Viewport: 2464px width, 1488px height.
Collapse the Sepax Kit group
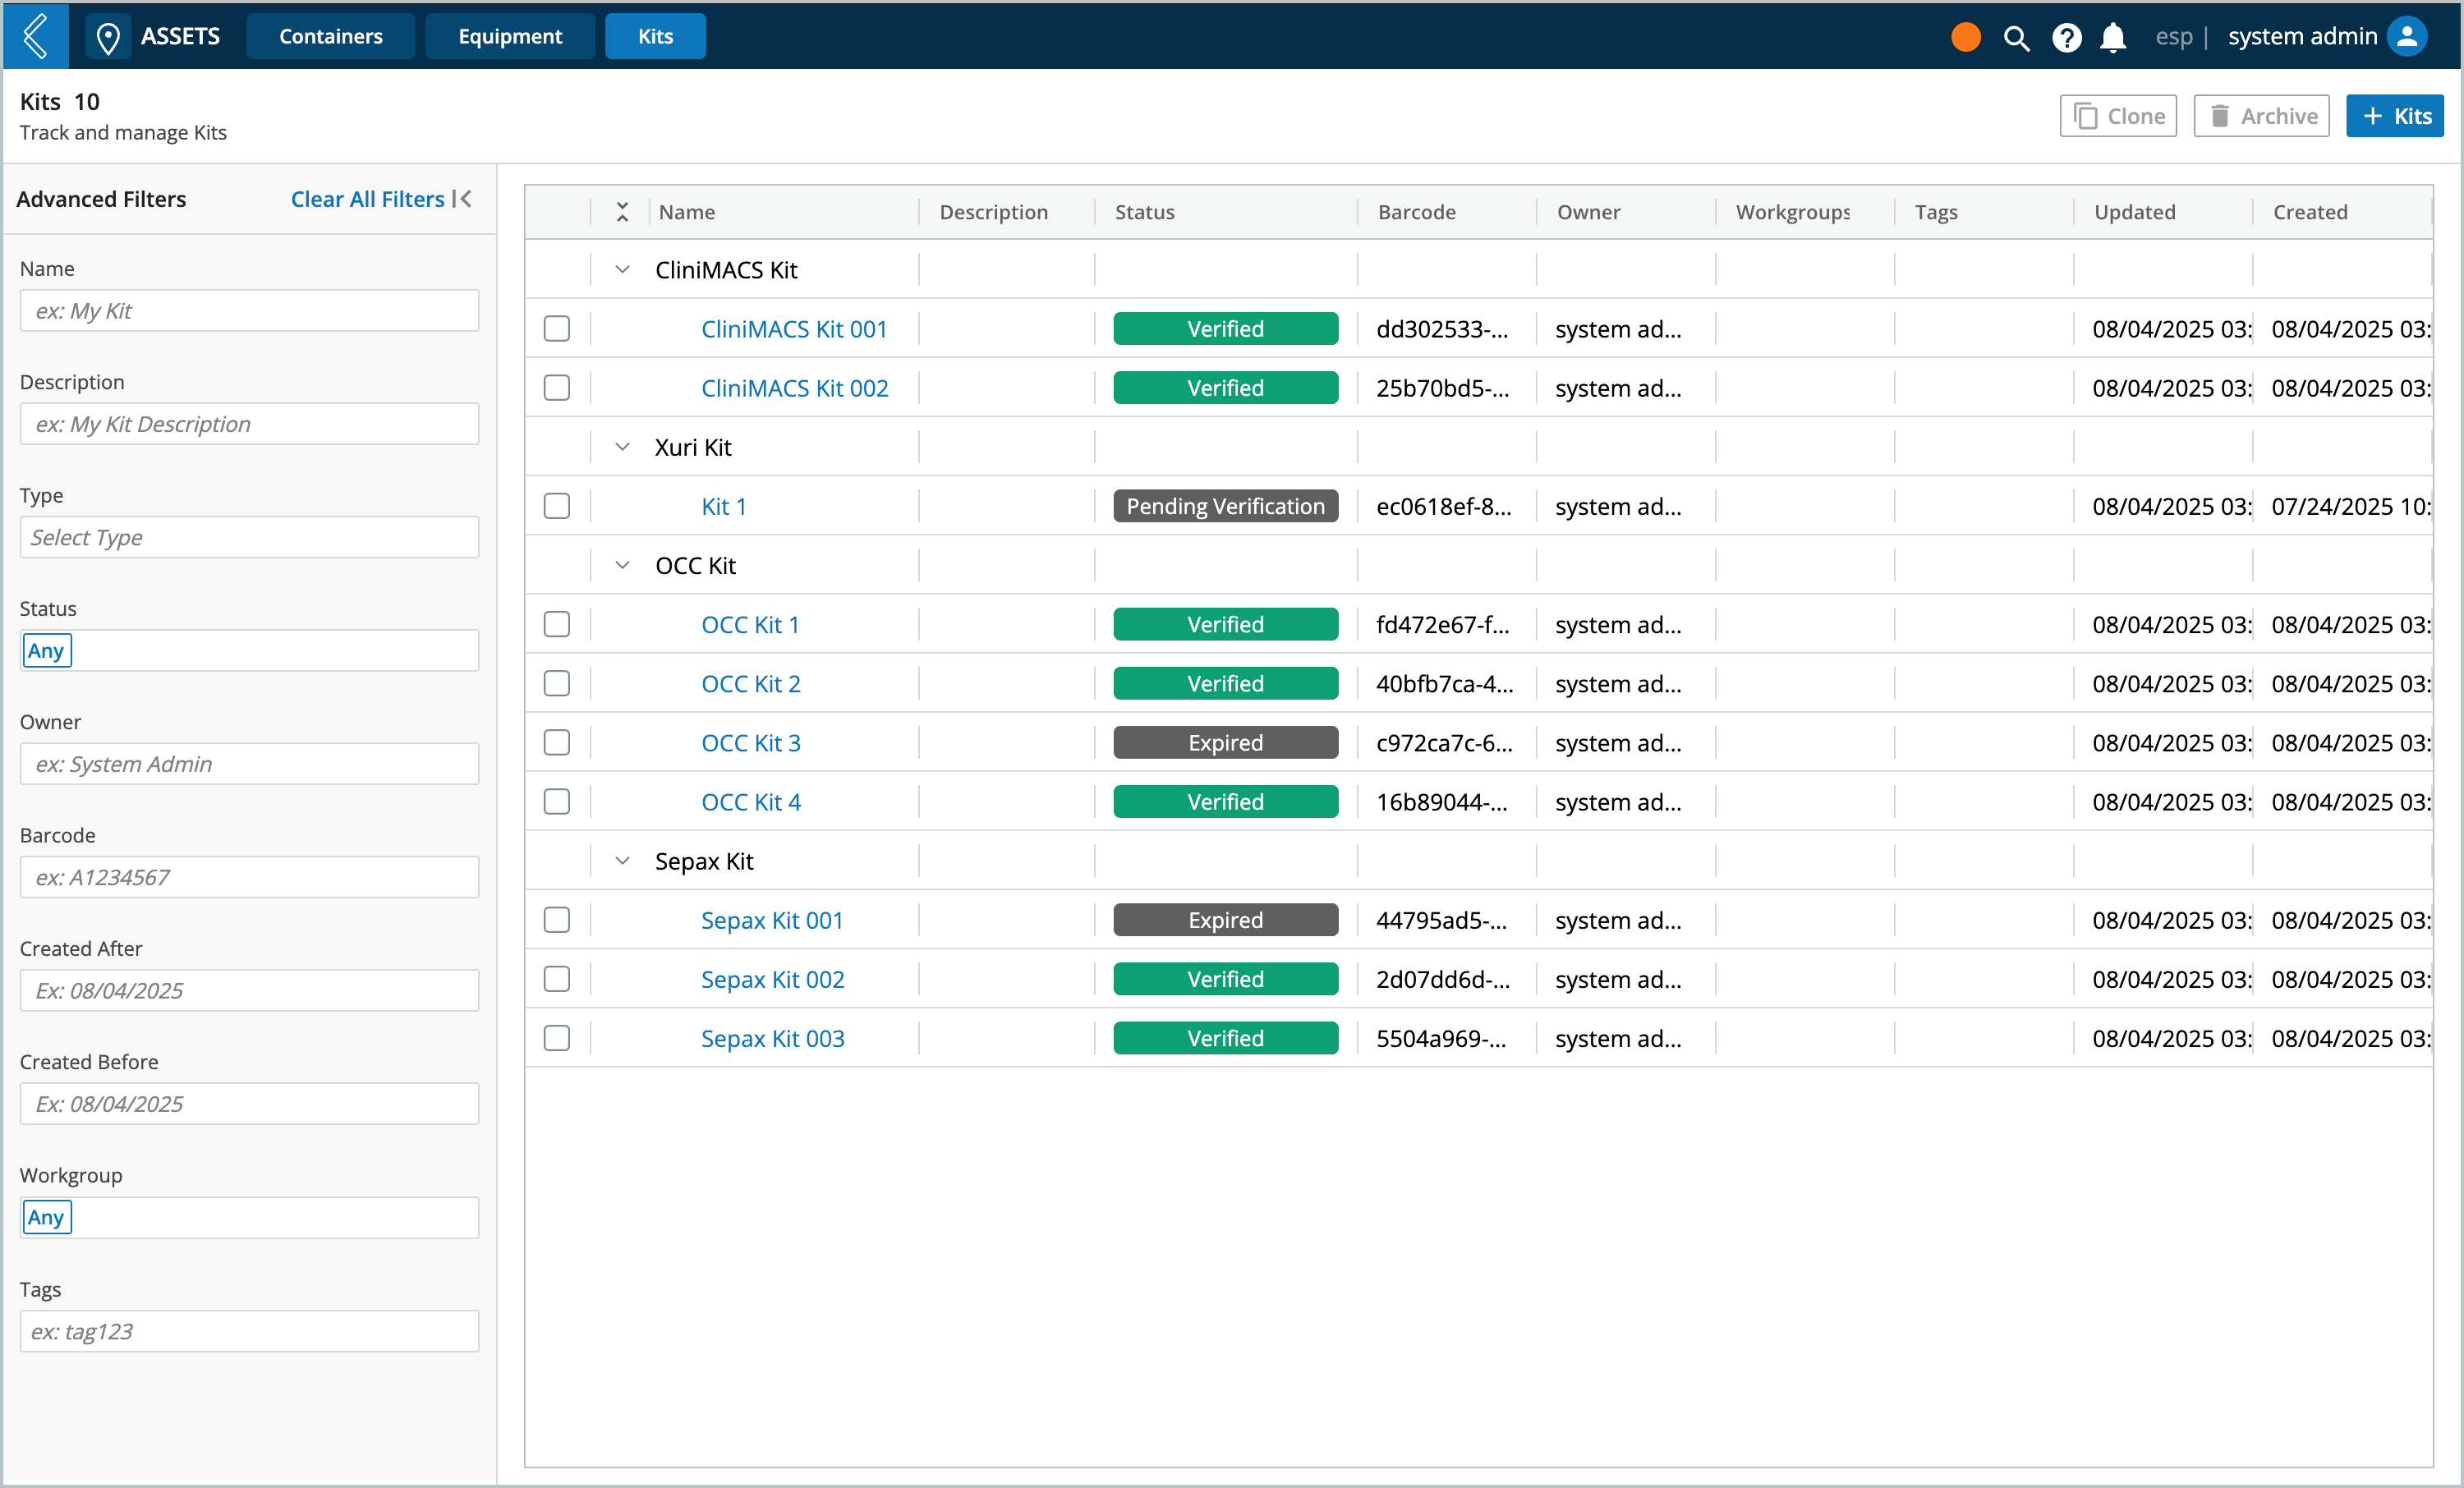click(x=622, y=860)
